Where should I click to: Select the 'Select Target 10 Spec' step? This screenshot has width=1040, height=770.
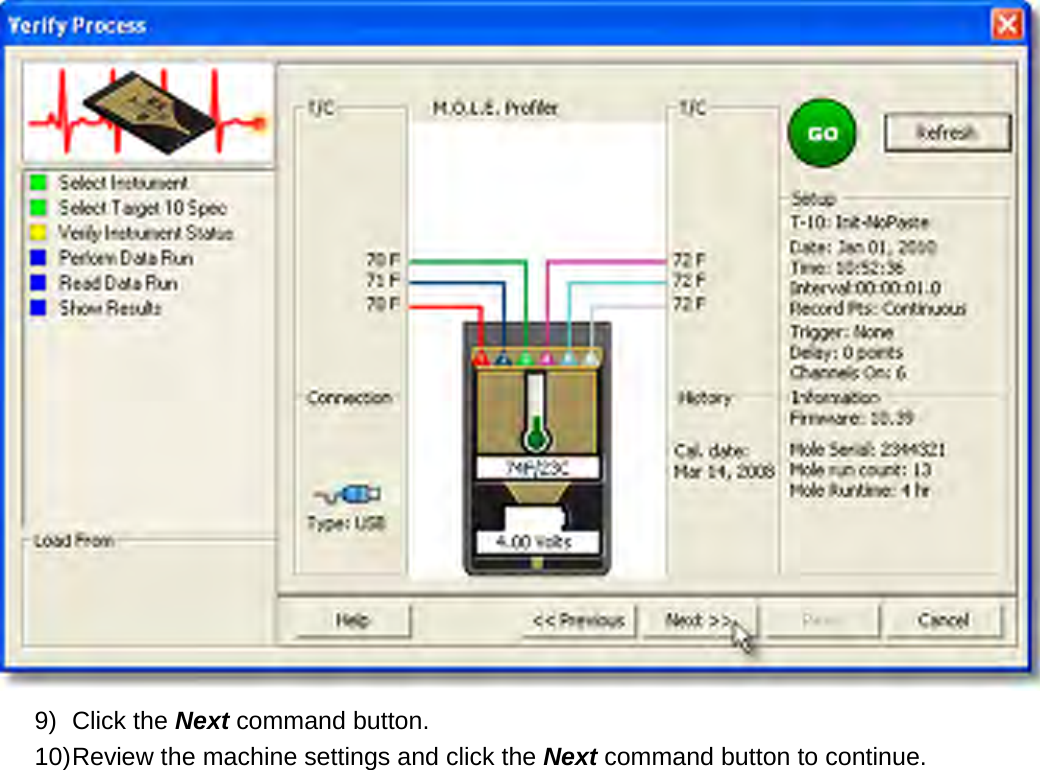[143, 208]
